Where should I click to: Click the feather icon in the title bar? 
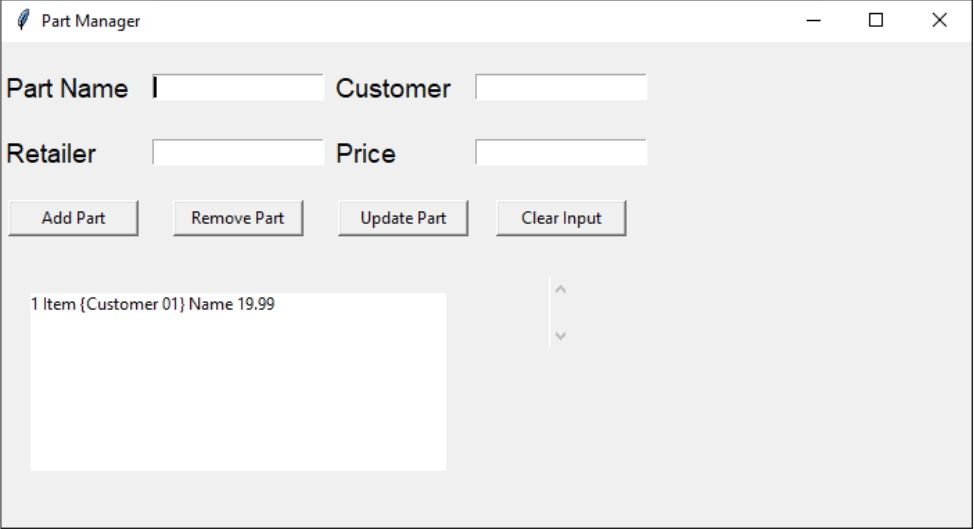coord(23,20)
